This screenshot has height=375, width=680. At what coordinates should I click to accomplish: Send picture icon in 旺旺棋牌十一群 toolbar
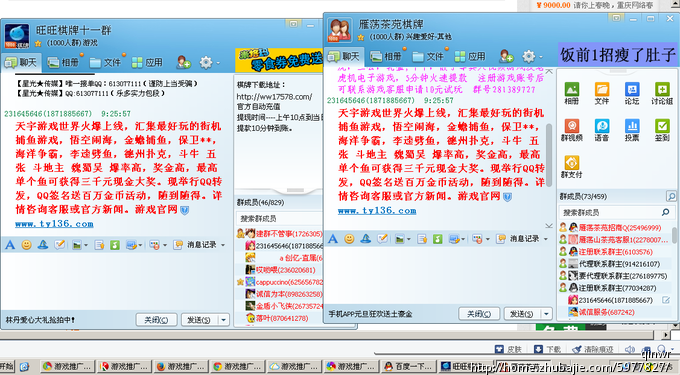77,245
